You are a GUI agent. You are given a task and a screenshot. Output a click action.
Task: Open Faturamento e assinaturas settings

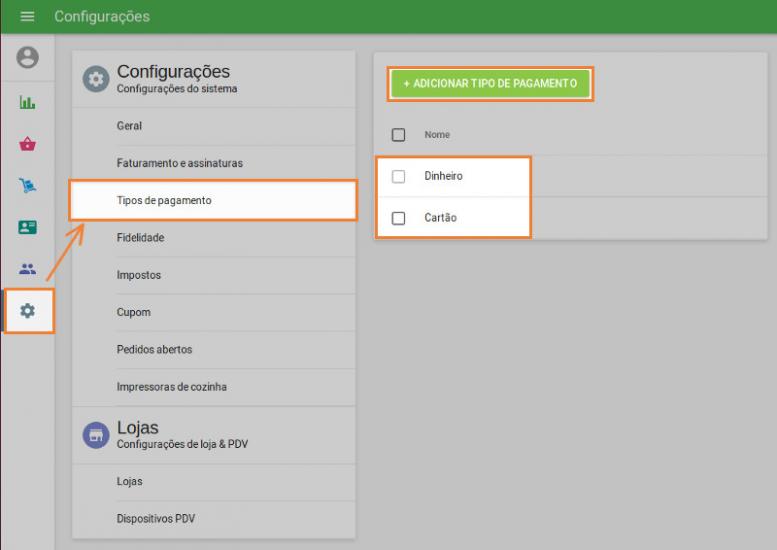pos(214,163)
